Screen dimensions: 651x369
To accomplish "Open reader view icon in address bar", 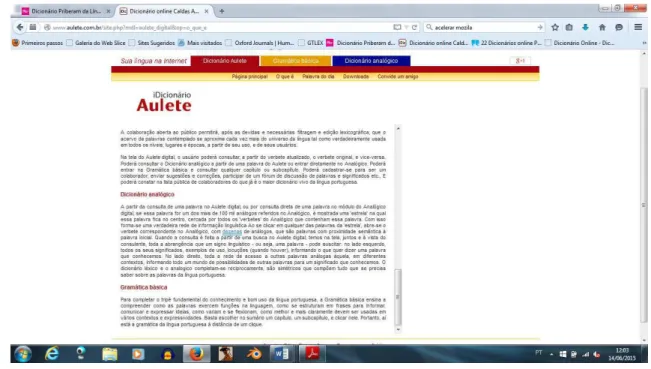I will point(397,27).
